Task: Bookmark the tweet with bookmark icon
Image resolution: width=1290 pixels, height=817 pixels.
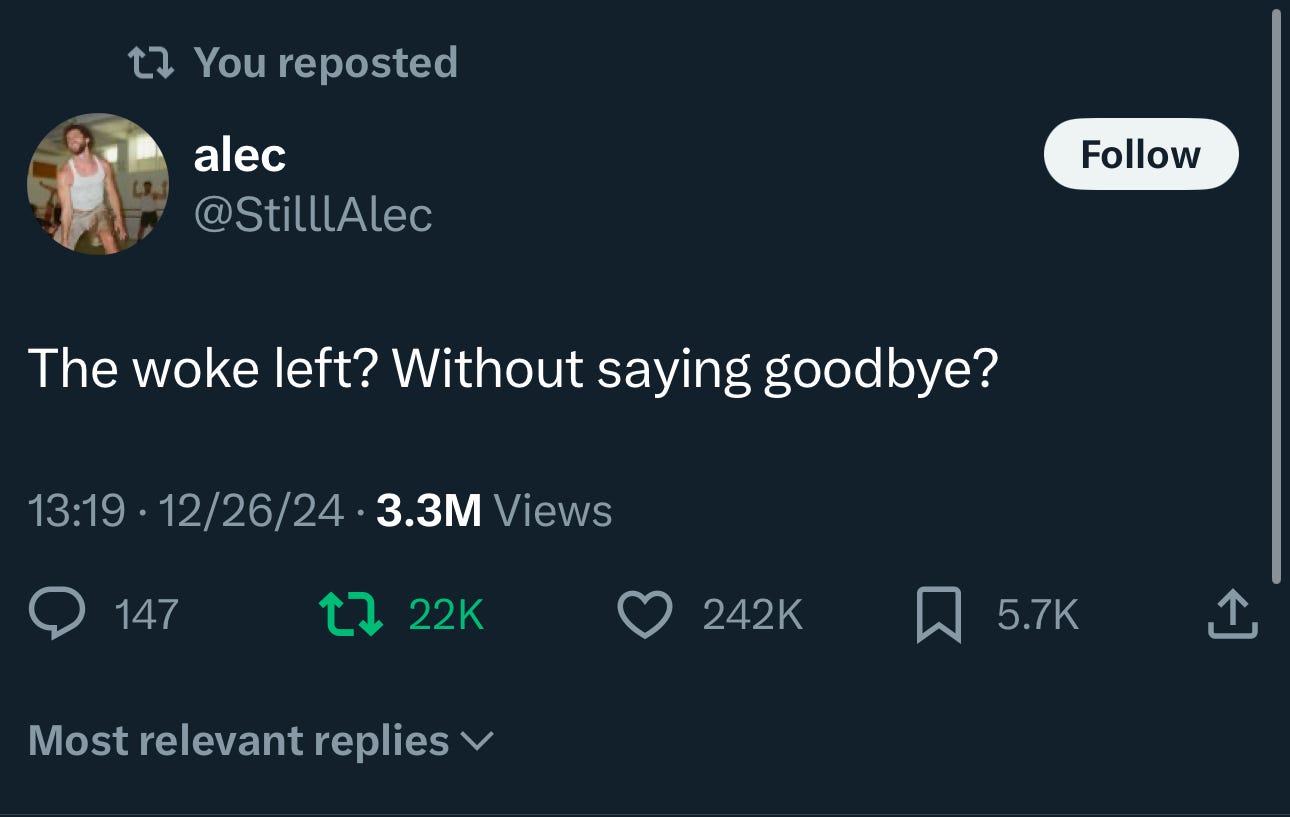Action: [x=939, y=614]
